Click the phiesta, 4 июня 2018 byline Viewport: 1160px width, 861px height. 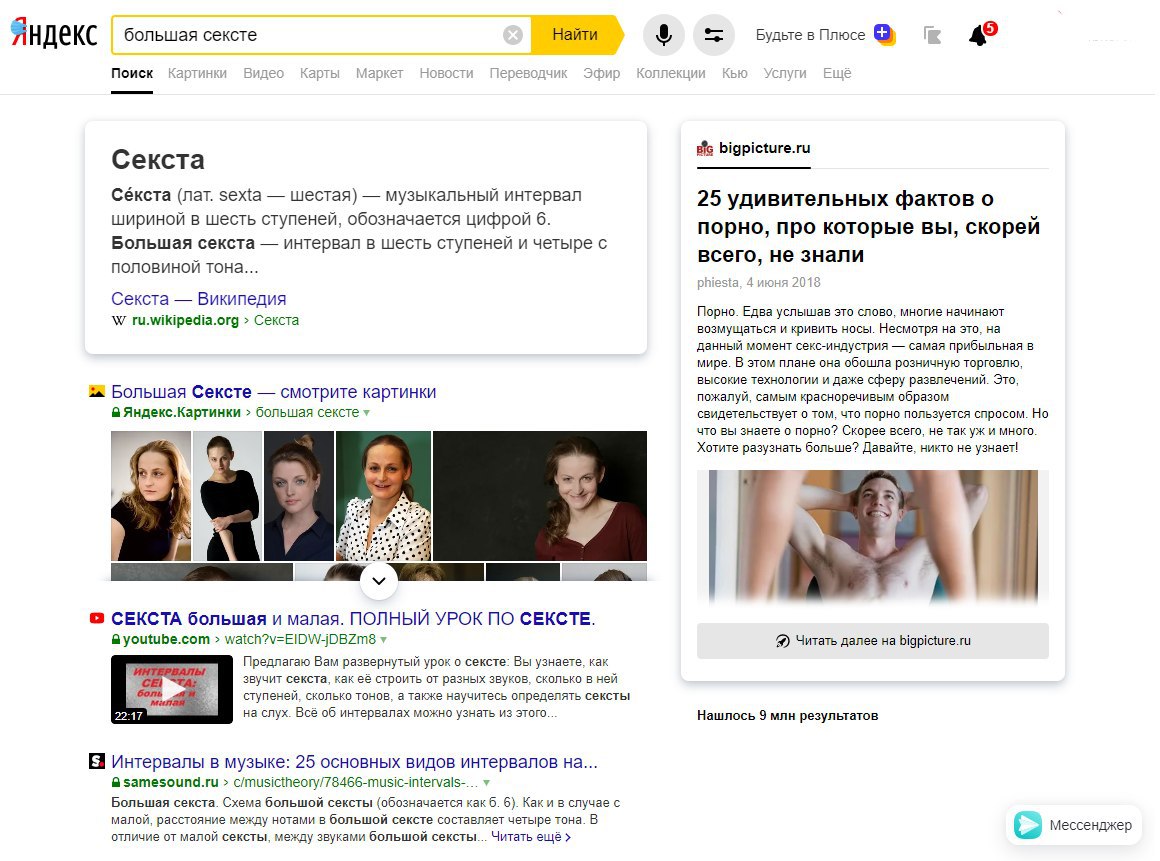coord(758,283)
